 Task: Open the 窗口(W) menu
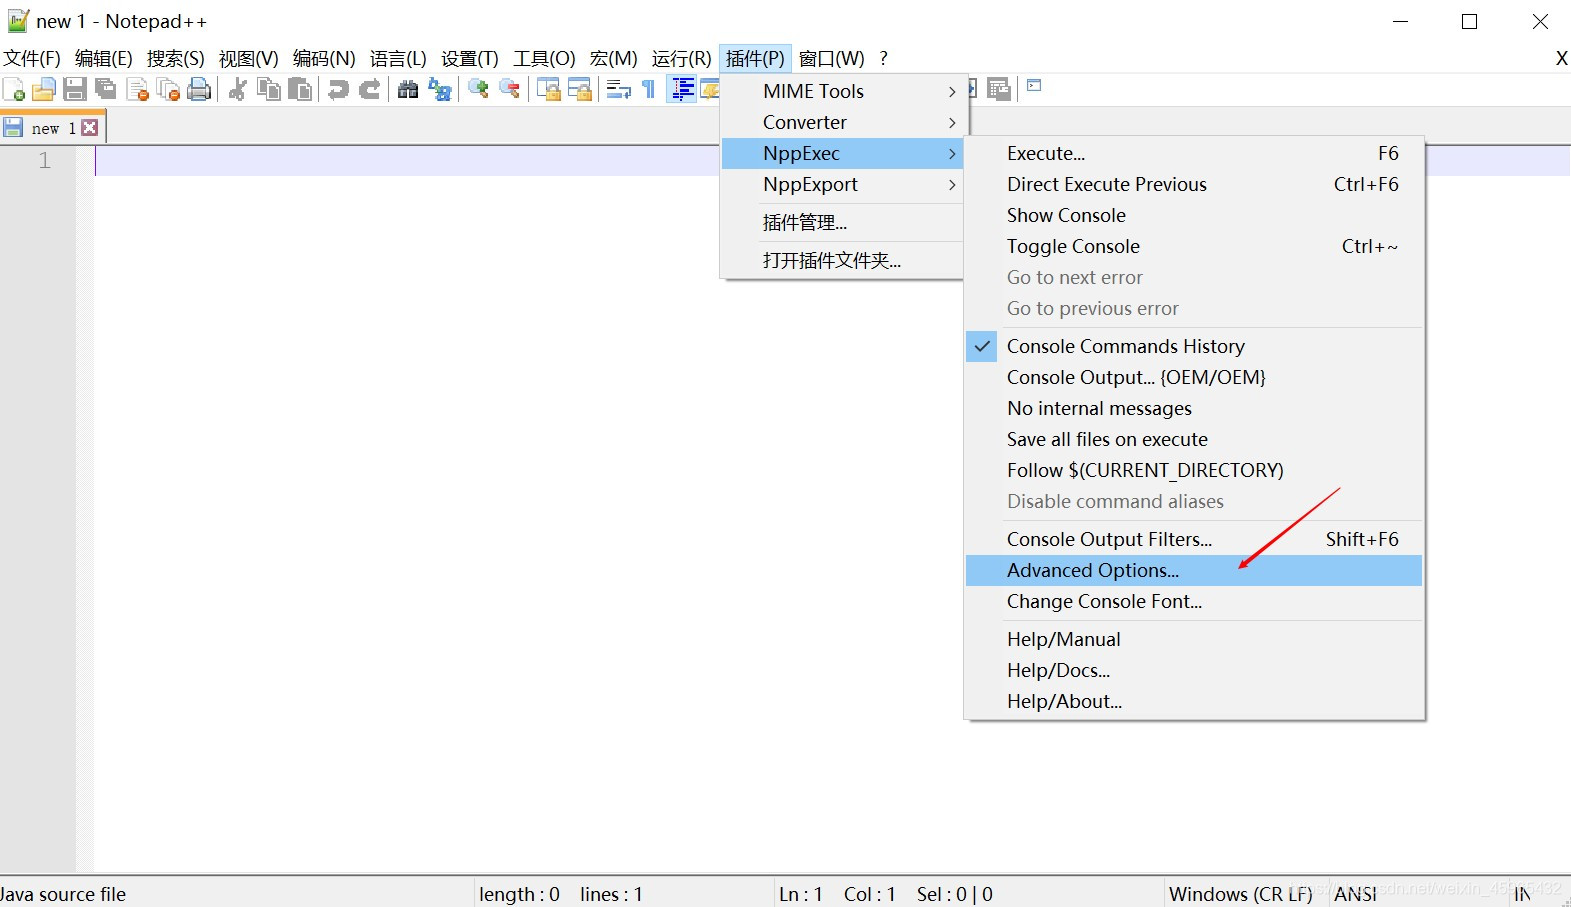pos(832,58)
